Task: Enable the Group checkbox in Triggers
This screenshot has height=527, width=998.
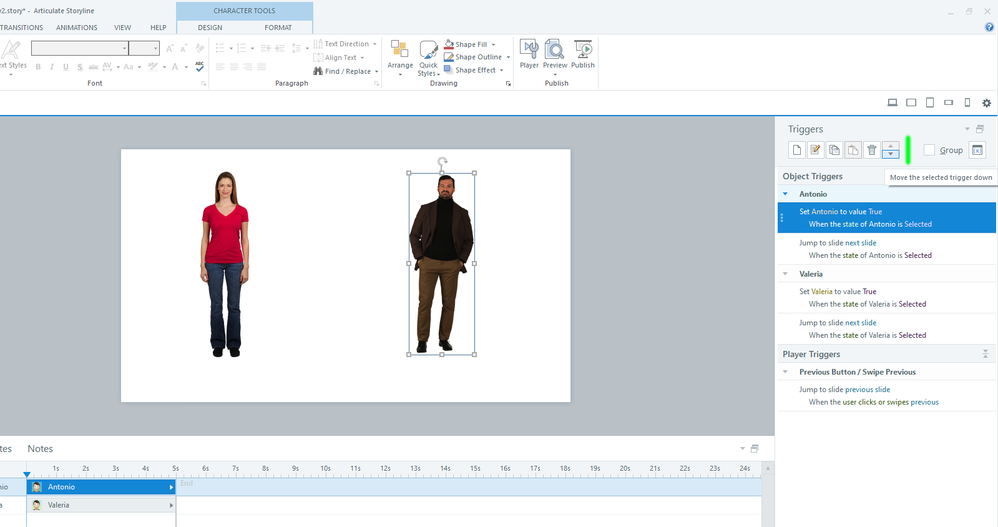Action: coord(930,150)
